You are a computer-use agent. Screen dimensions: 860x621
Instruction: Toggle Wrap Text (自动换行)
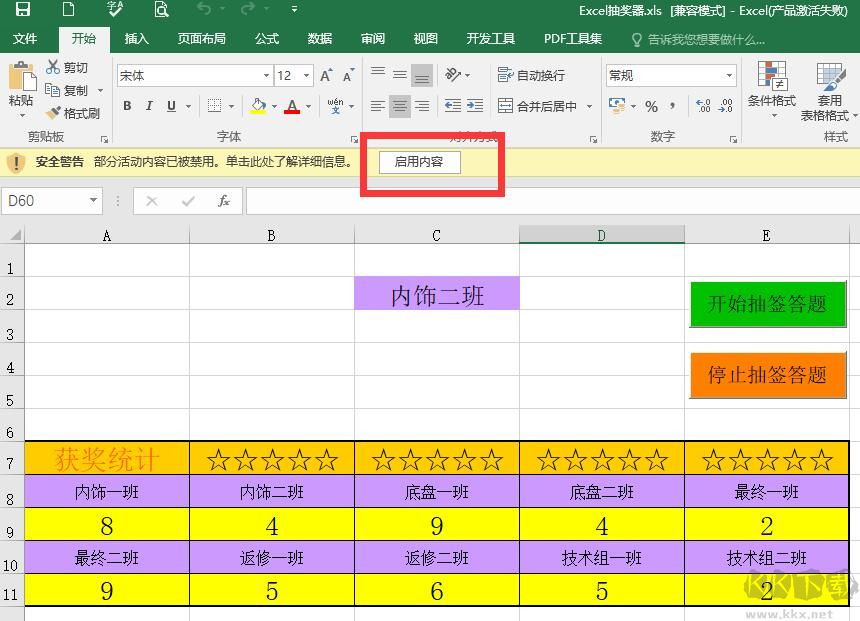(x=531, y=76)
